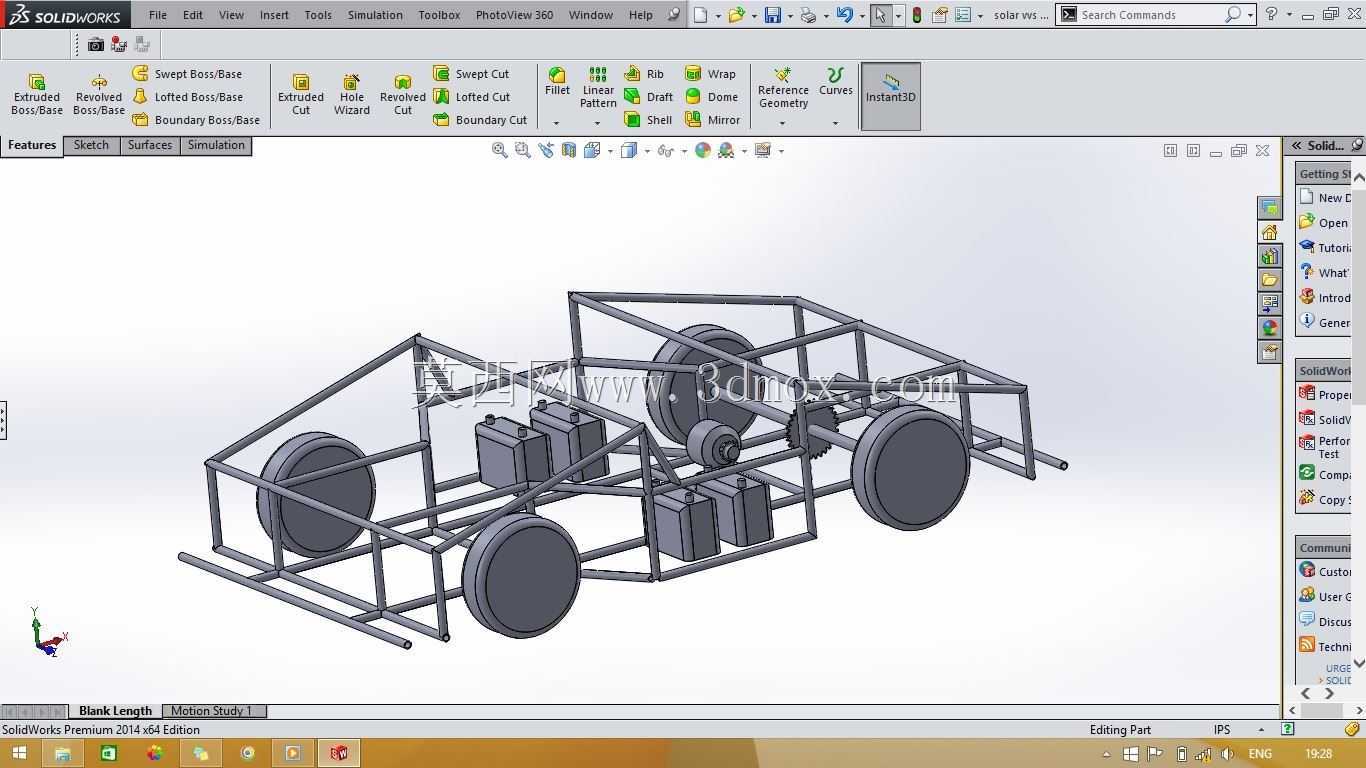Select the Extruded Boss/Base tool
This screenshot has height=768, width=1366.
click(x=37, y=94)
